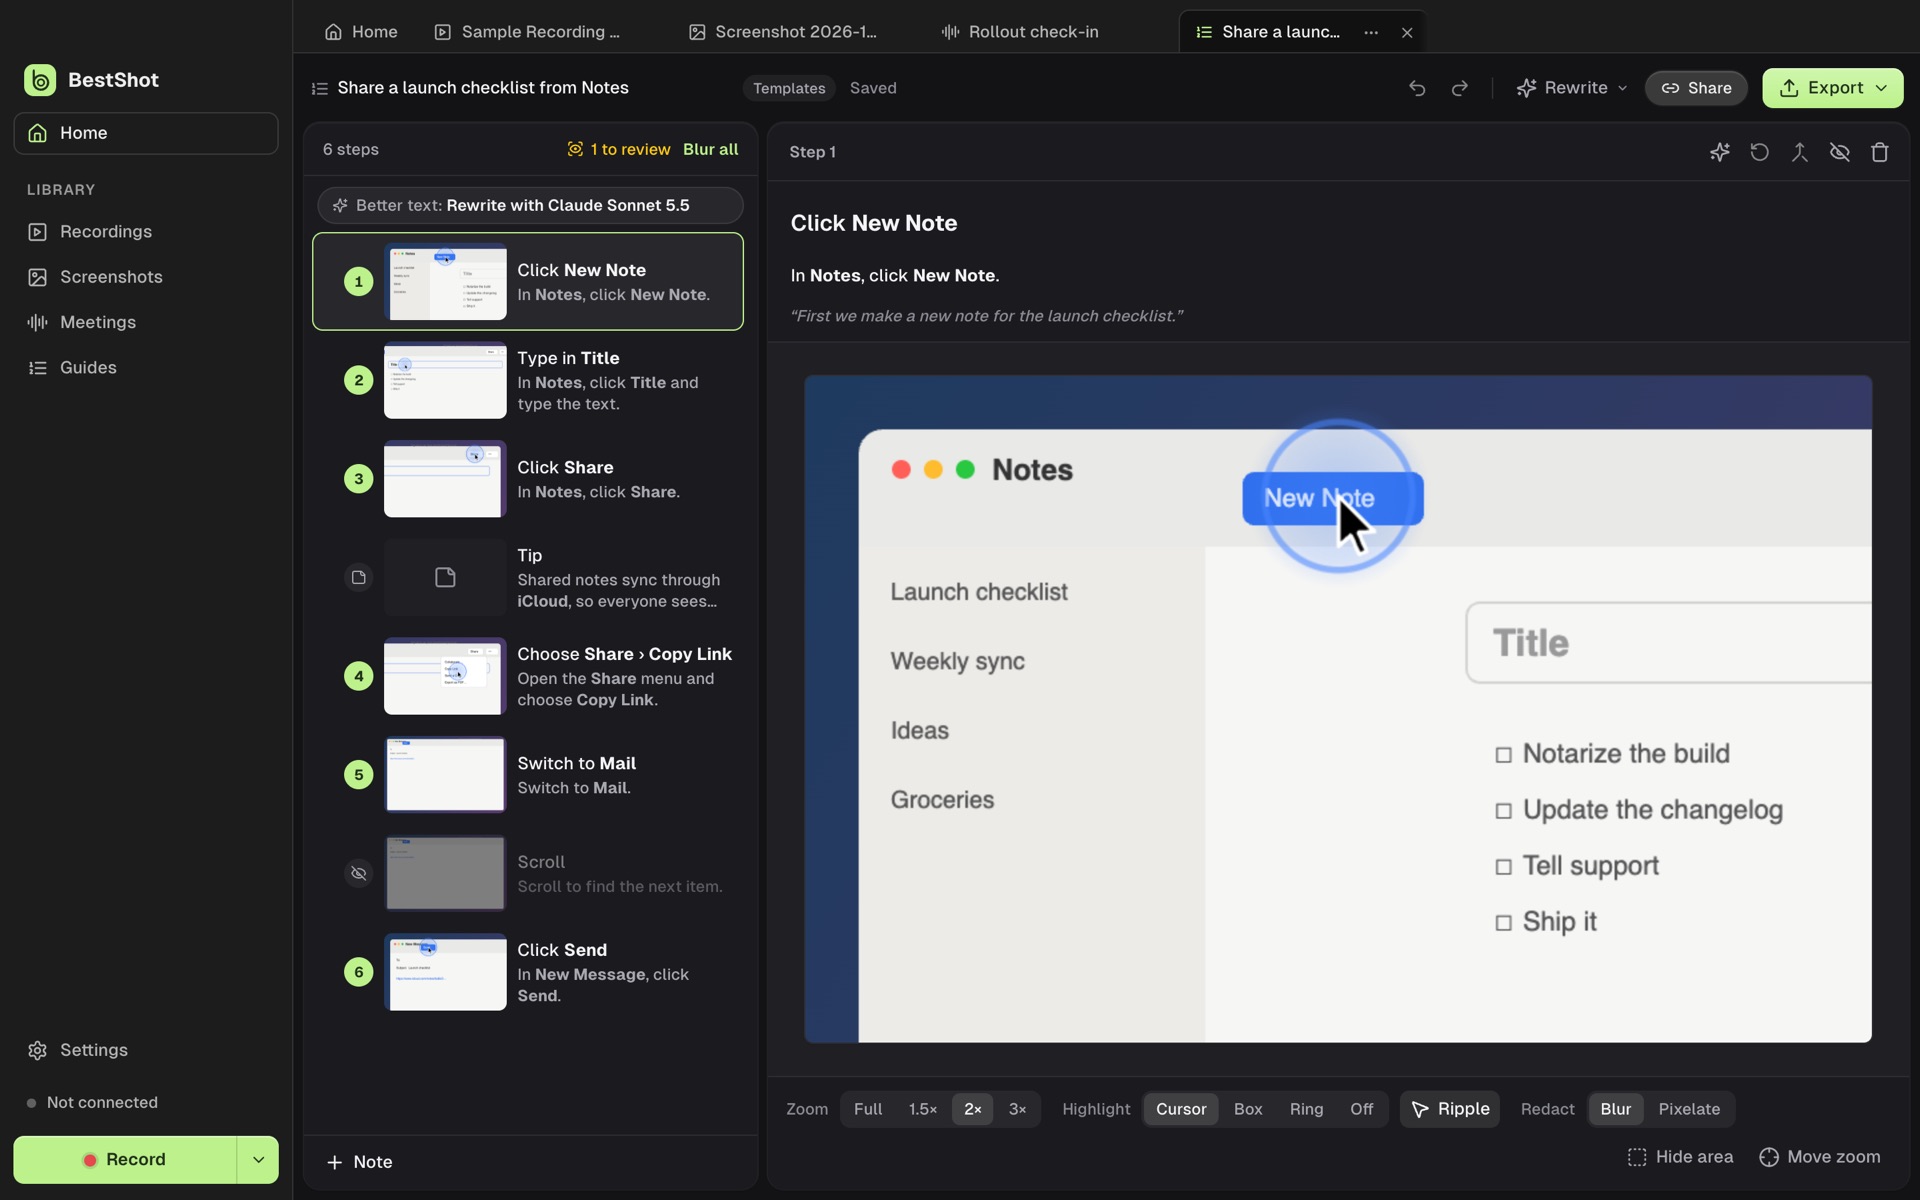Hide Step 1 with the eye-slash icon

coord(1839,152)
